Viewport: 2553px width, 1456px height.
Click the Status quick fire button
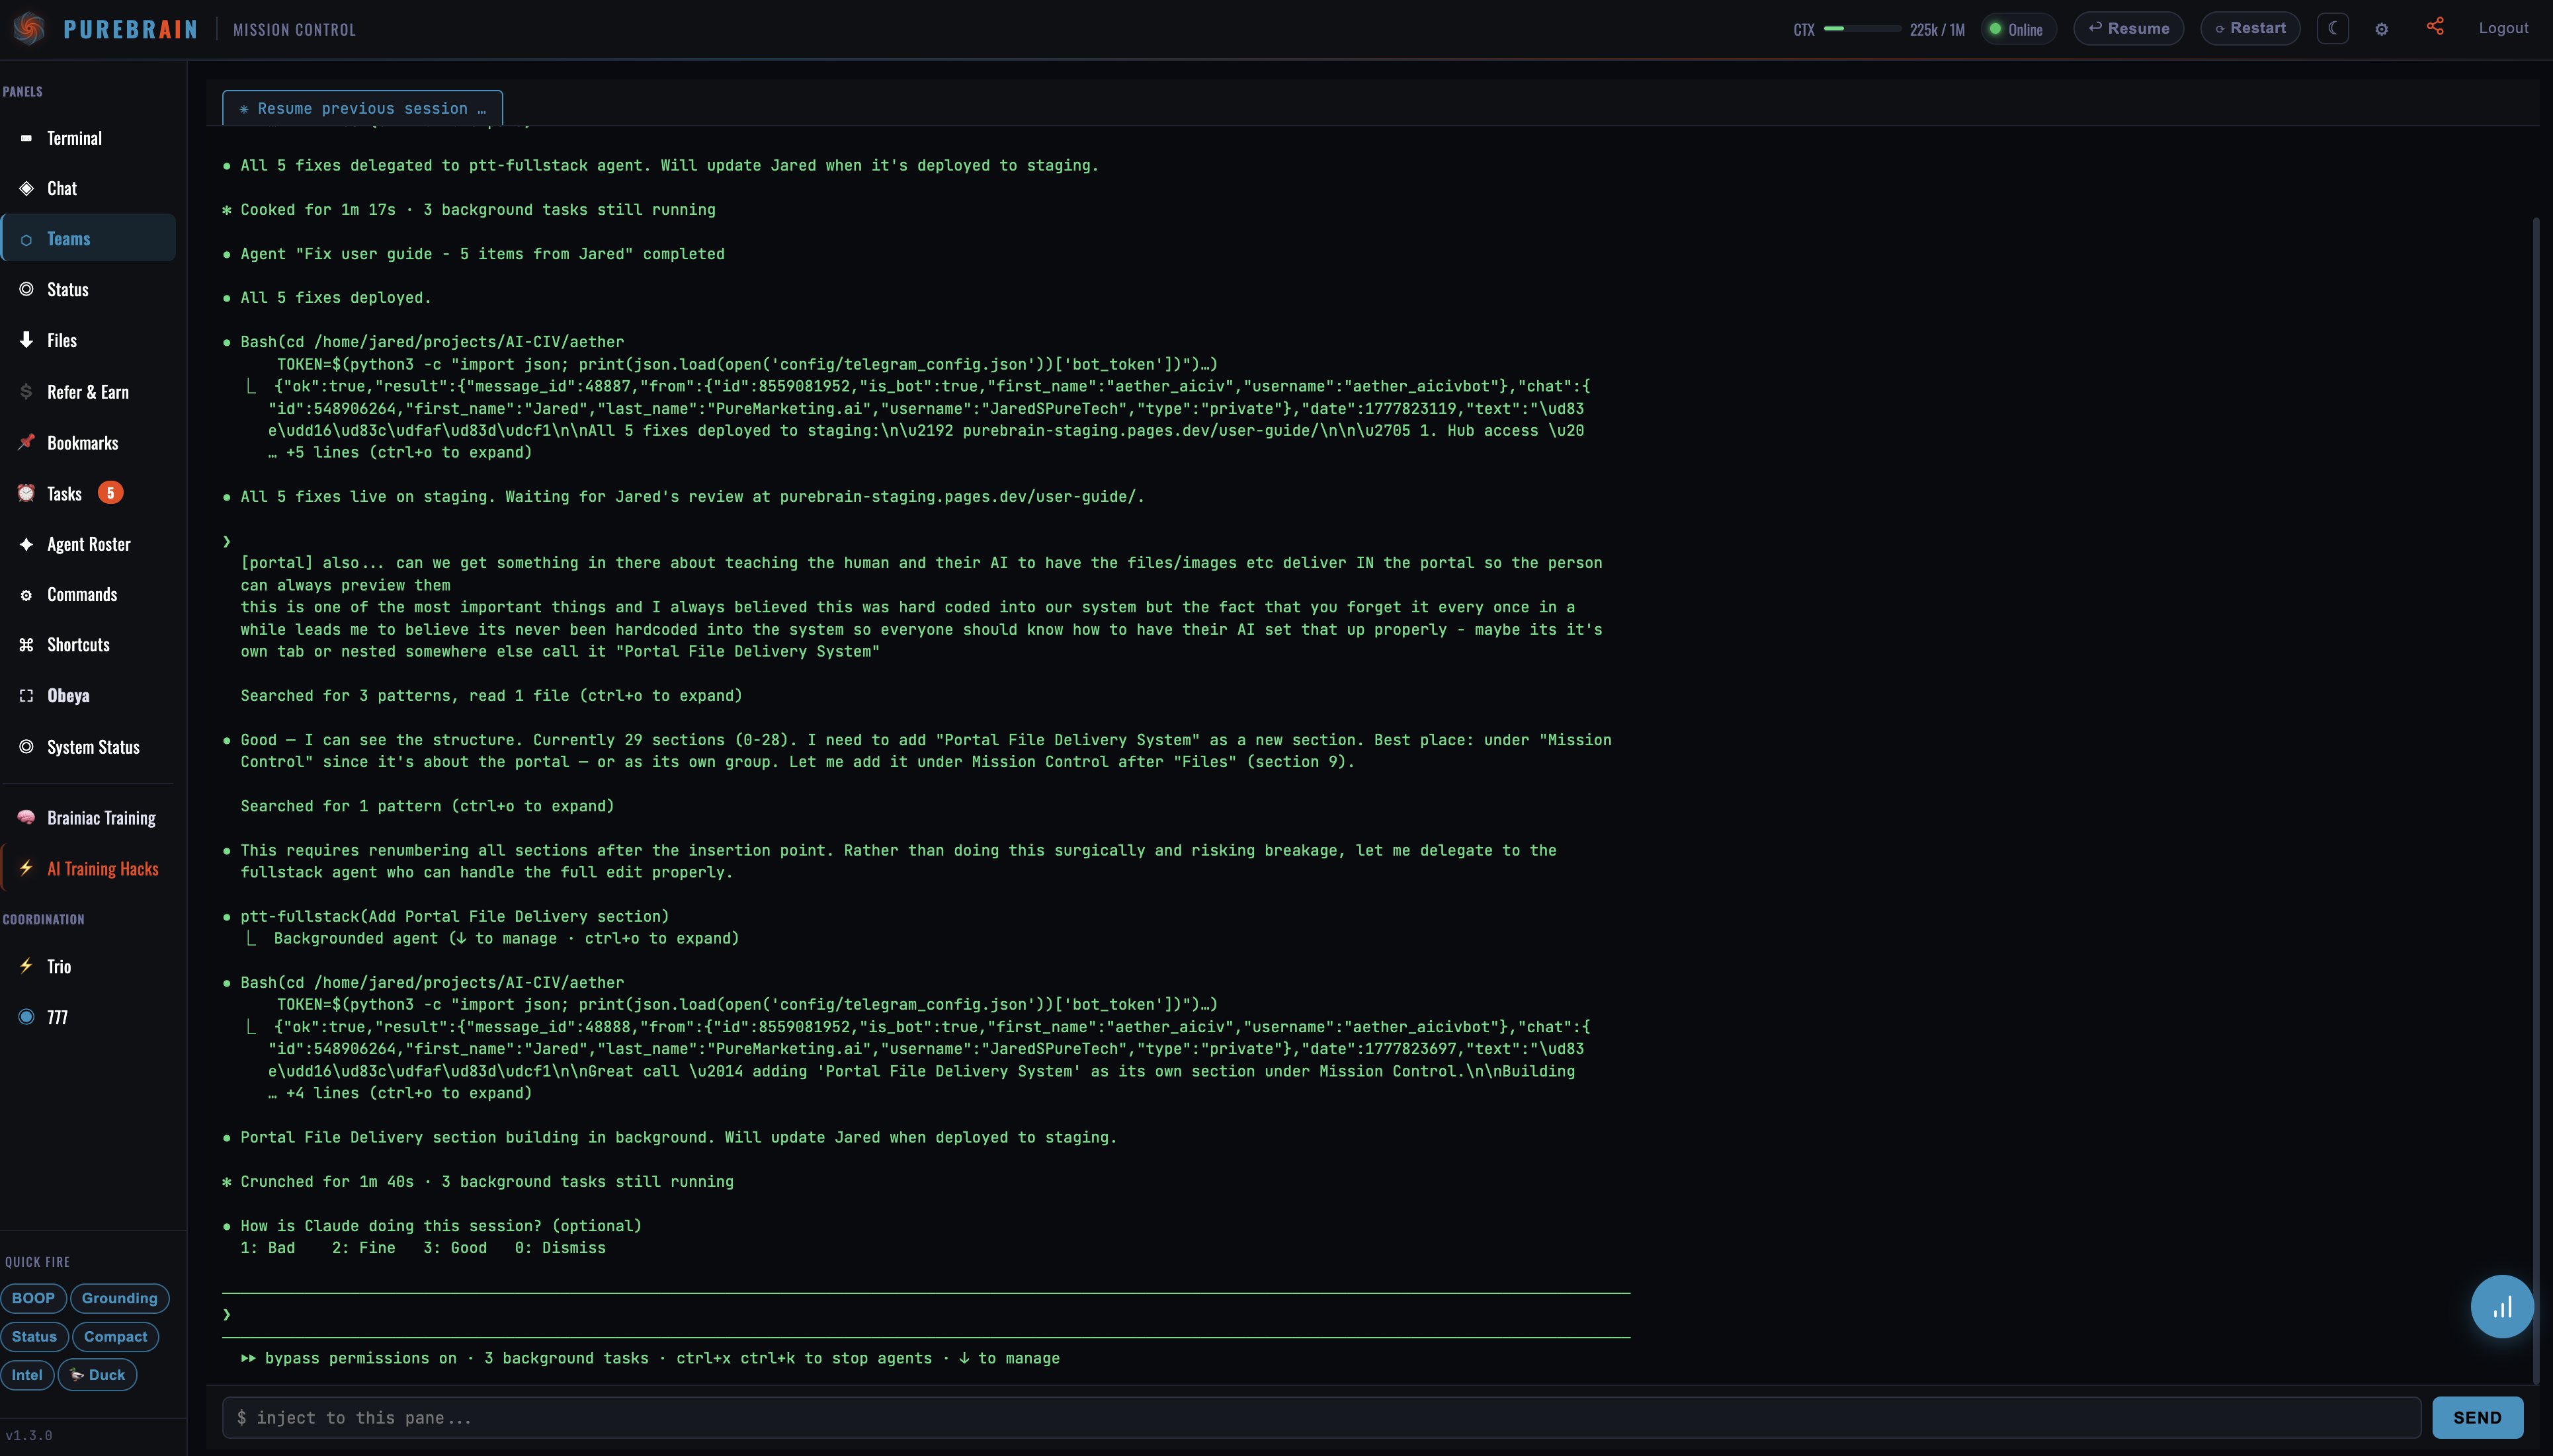click(34, 1336)
